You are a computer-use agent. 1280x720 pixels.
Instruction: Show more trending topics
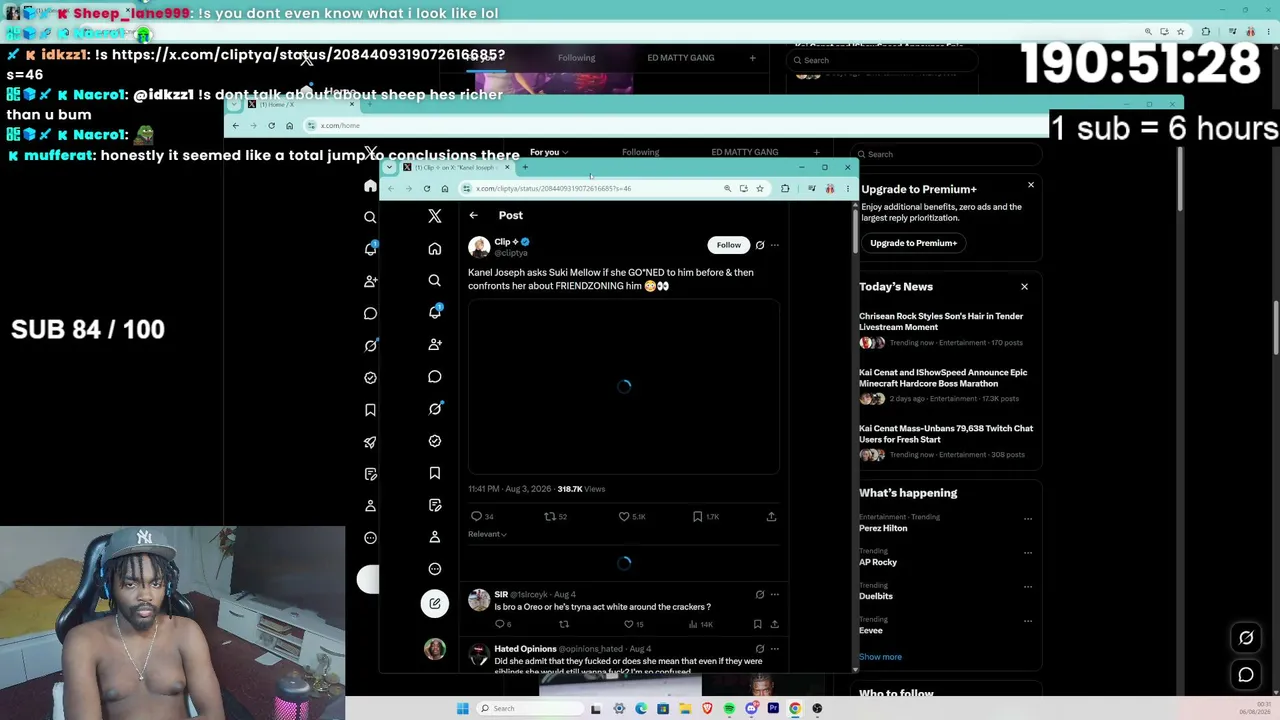tap(880, 657)
